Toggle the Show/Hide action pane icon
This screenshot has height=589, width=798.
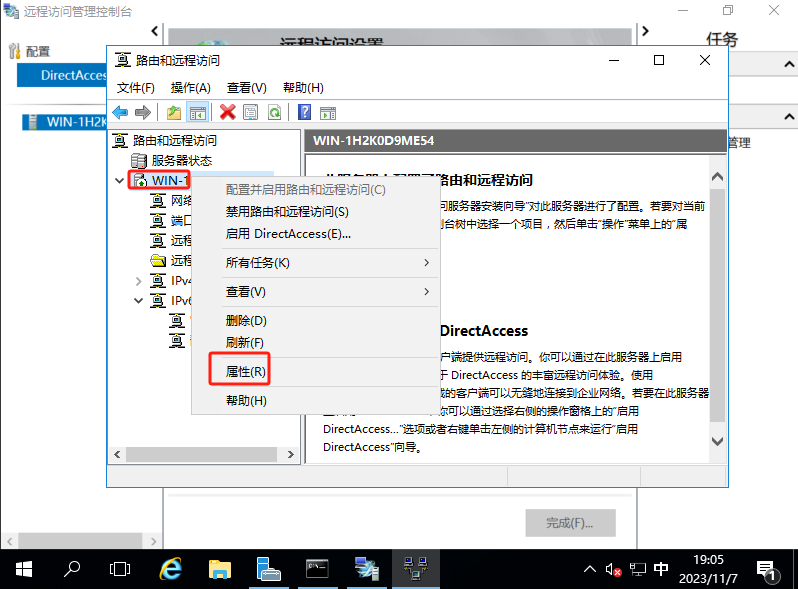coord(328,113)
